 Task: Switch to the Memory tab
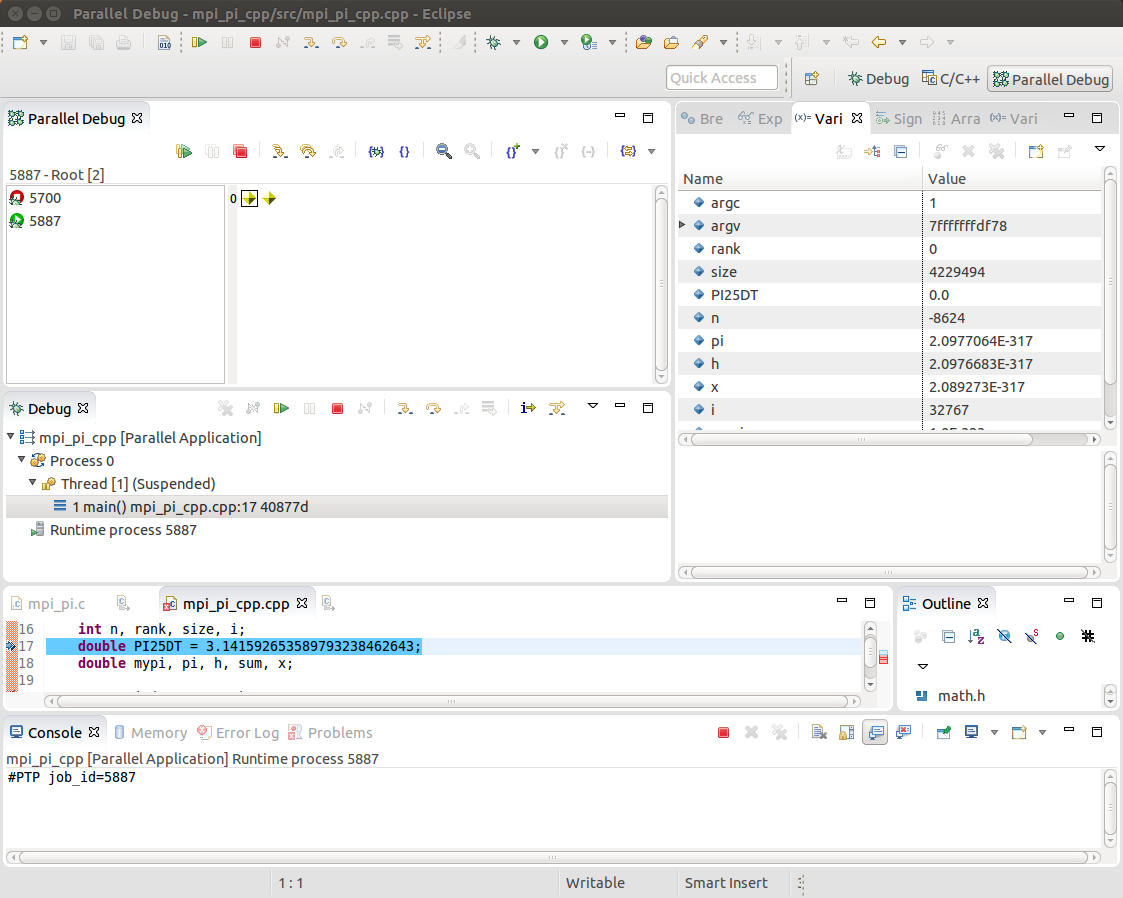(151, 733)
